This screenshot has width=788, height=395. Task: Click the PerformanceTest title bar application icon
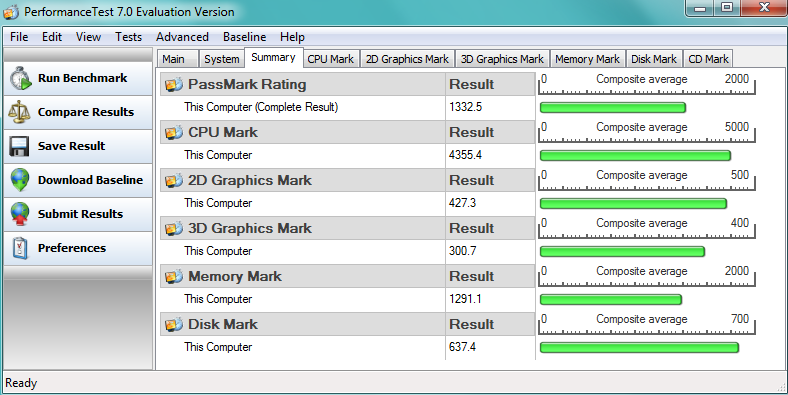11,12
